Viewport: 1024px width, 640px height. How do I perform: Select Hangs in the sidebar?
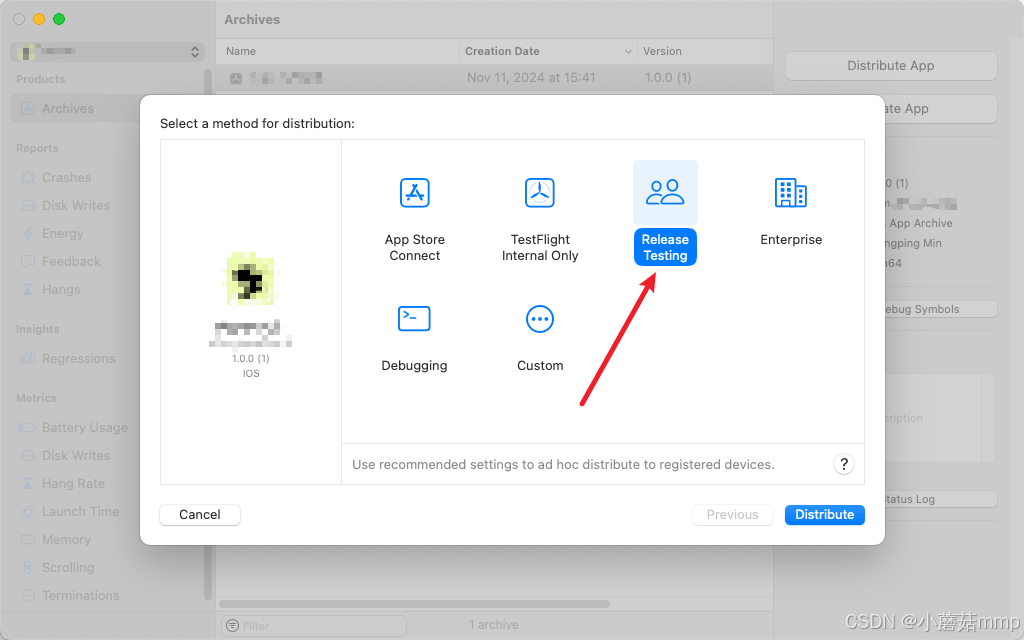click(x=61, y=290)
